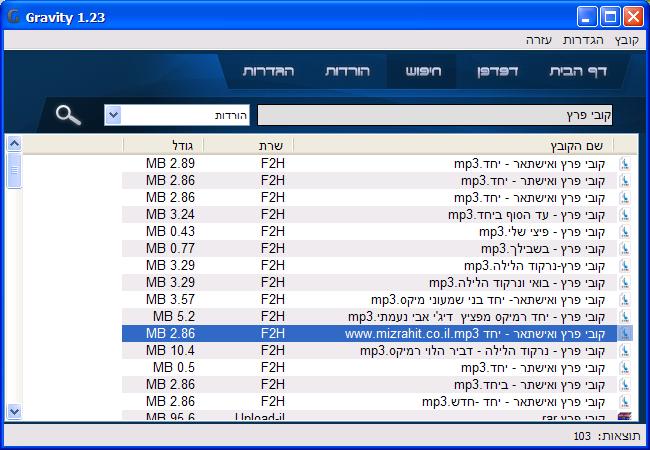Click the 'MB 10.4' size cell
650x450 pixels.
[170, 351]
